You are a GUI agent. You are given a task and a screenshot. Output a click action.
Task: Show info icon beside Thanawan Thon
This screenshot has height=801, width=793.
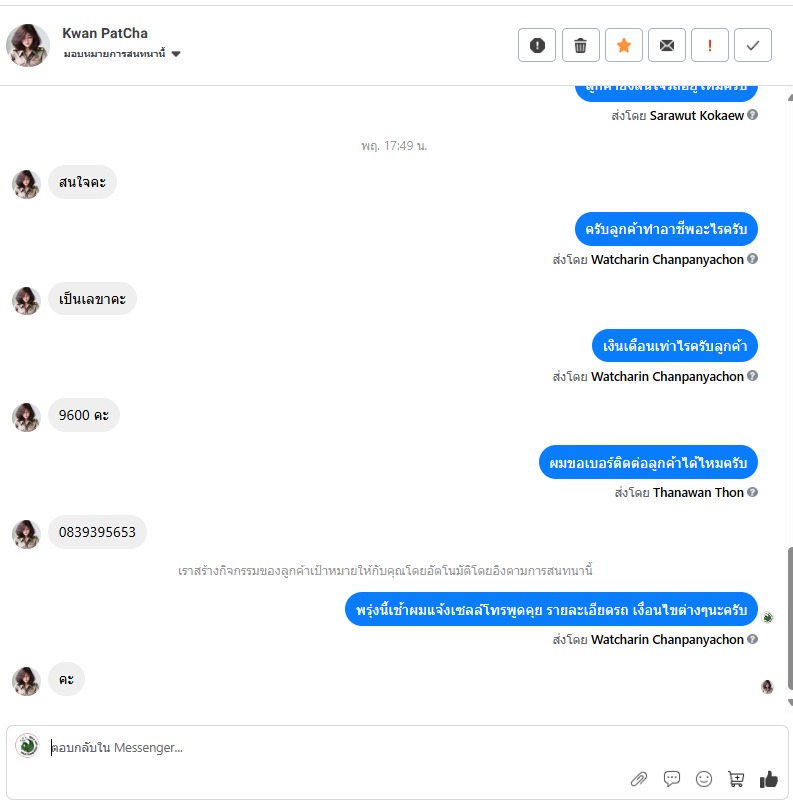[x=752, y=492]
